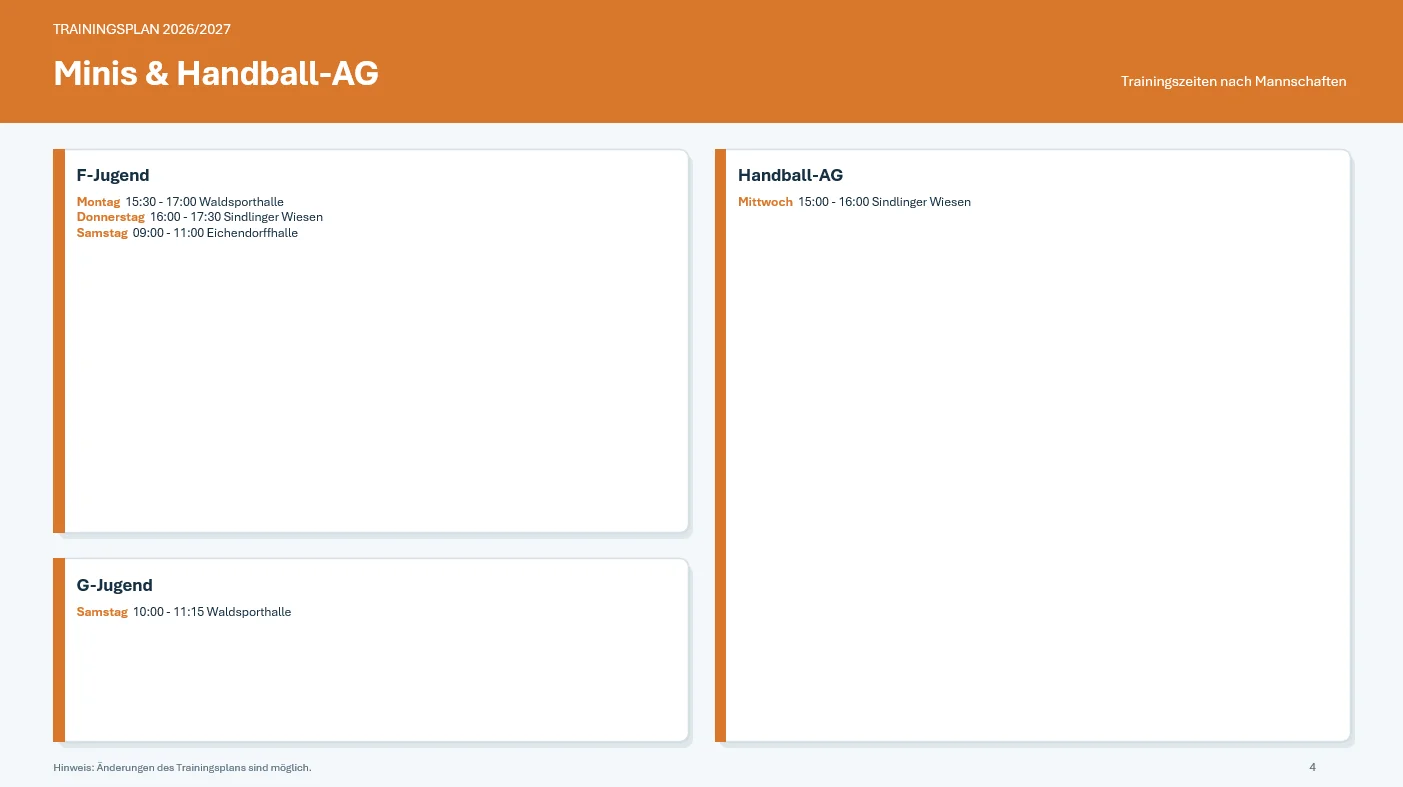1403x787 pixels.
Task: Select the 'Handball-AG' card heading
Action: (790, 175)
